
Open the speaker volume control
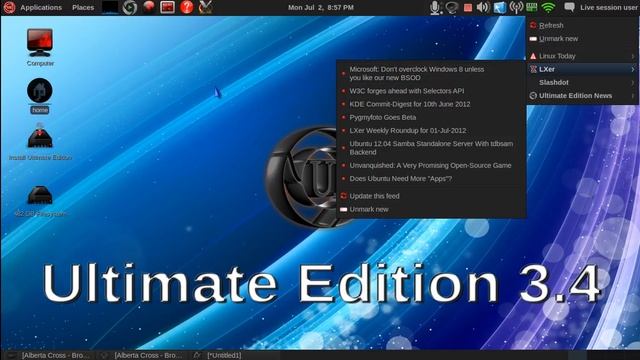[x=483, y=7]
